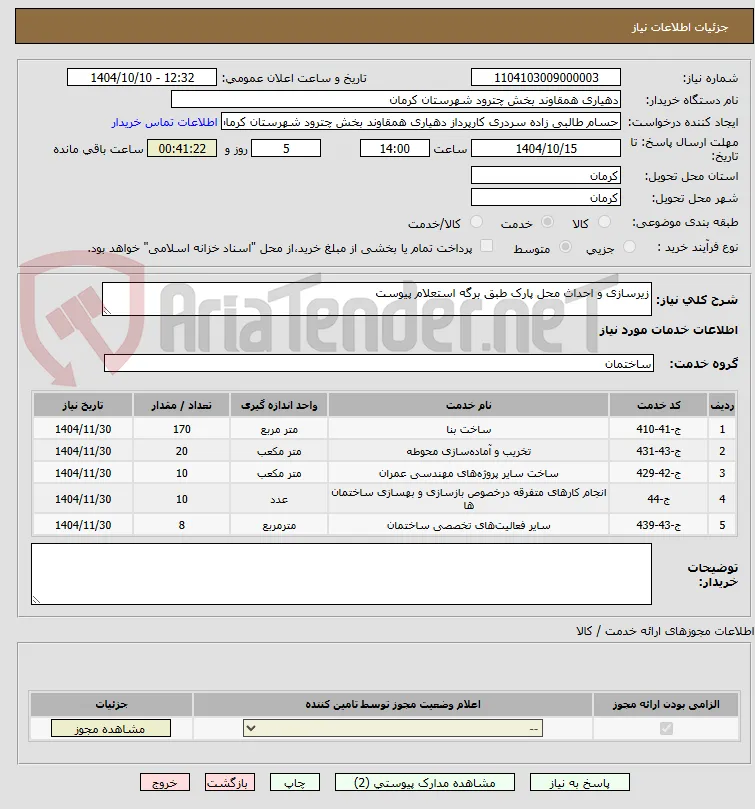Click the نام خدمت column header
The width and height of the screenshot is (755, 809).
(x=468, y=405)
